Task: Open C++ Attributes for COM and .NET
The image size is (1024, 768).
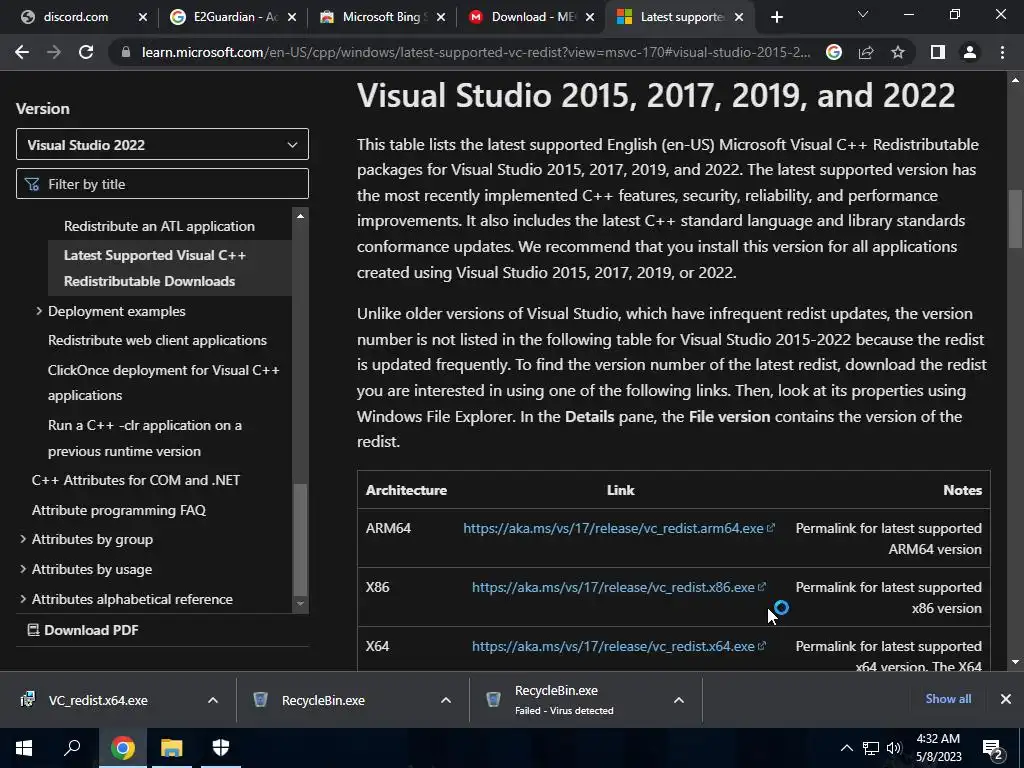Action: point(136,480)
